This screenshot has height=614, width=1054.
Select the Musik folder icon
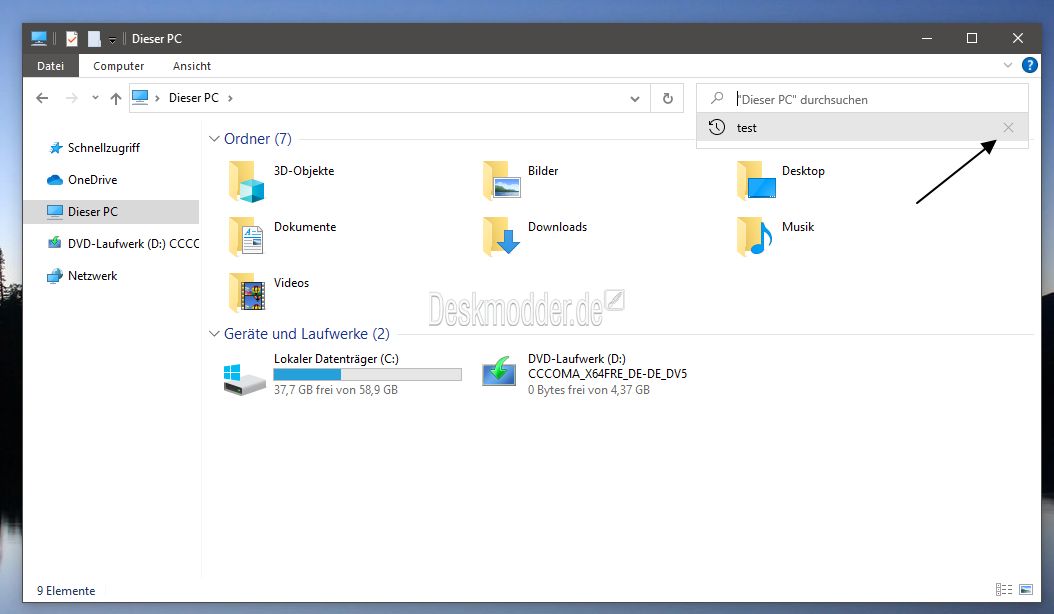coord(754,236)
